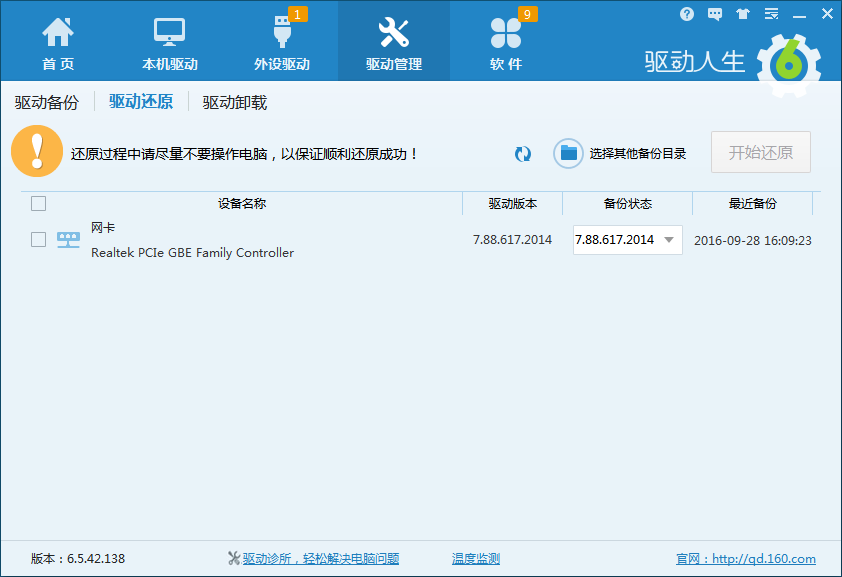Open the 温度监测 link
This screenshot has width=842, height=577.
475,559
